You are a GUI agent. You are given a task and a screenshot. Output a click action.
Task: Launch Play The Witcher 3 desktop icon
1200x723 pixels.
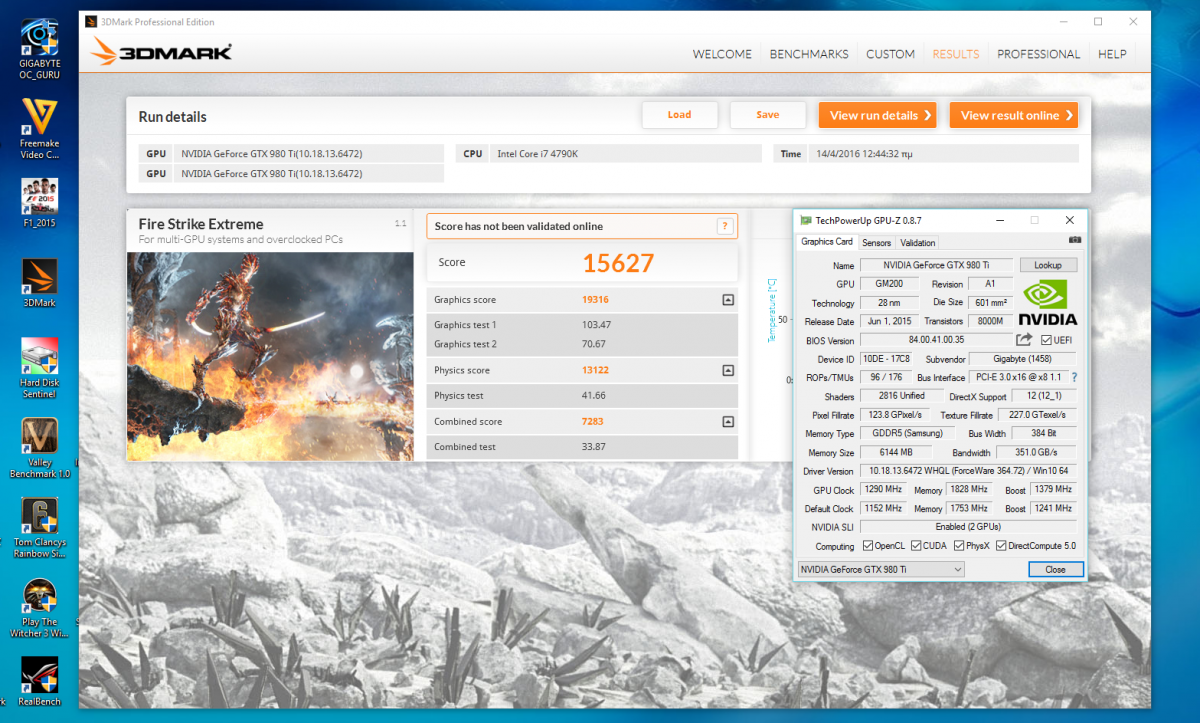(39, 609)
